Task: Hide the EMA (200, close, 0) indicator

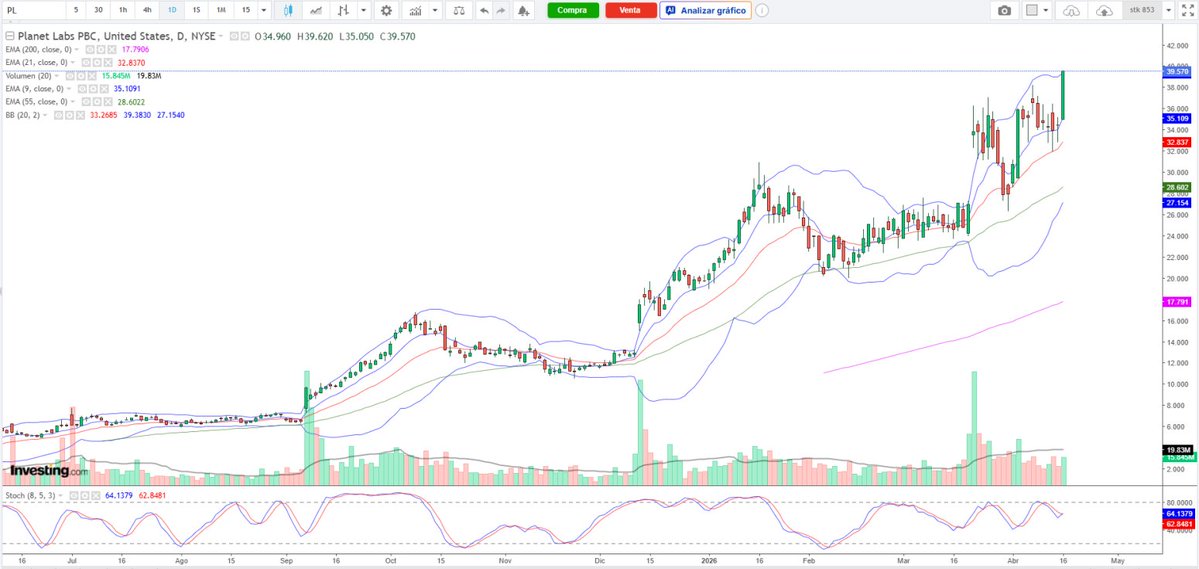Action: pos(89,50)
